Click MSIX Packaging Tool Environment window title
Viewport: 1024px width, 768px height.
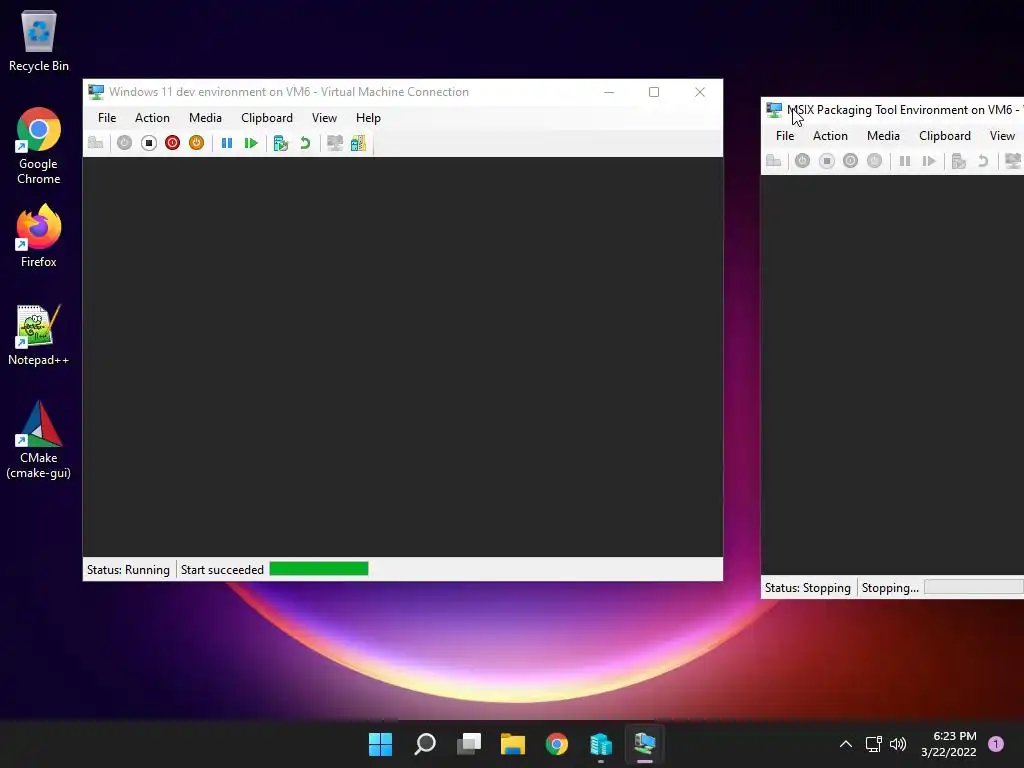pyautogui.click(x=904, y=110)
